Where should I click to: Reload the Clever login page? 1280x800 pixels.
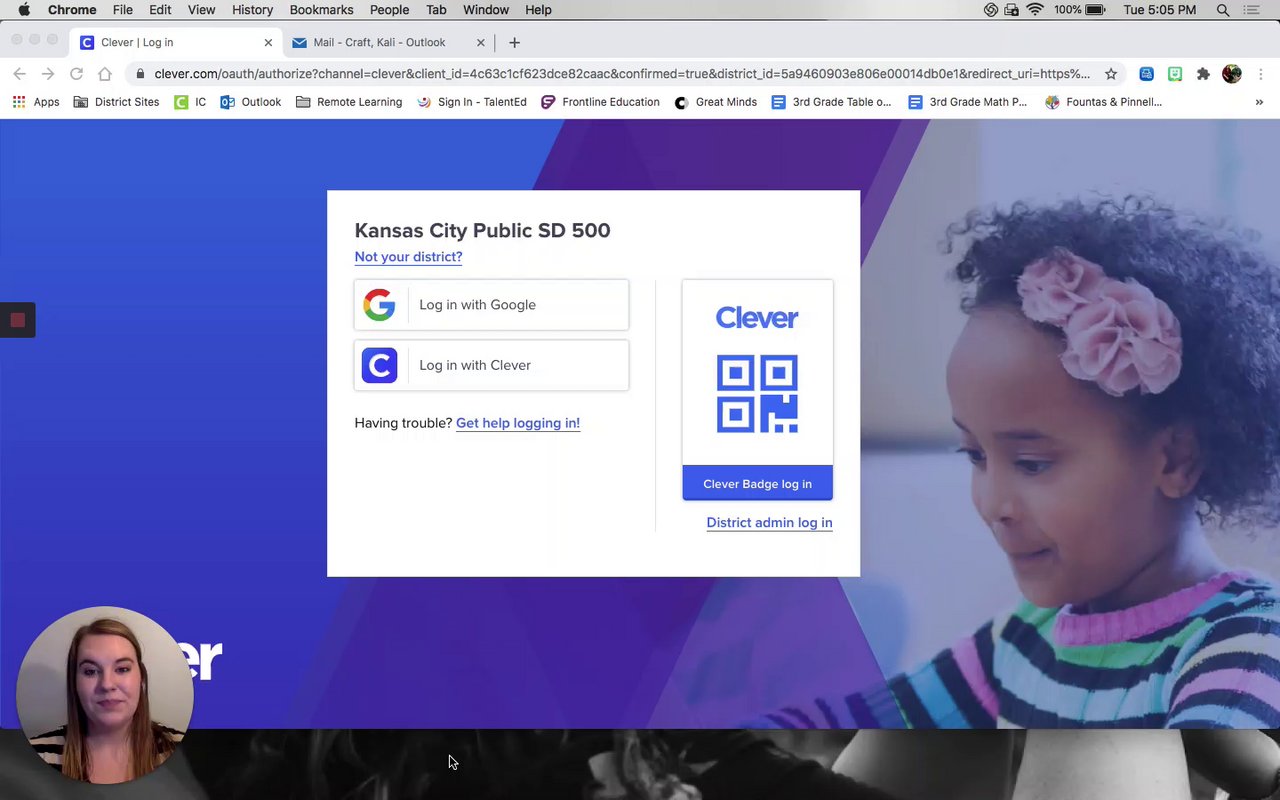click(x=76, y=74)
